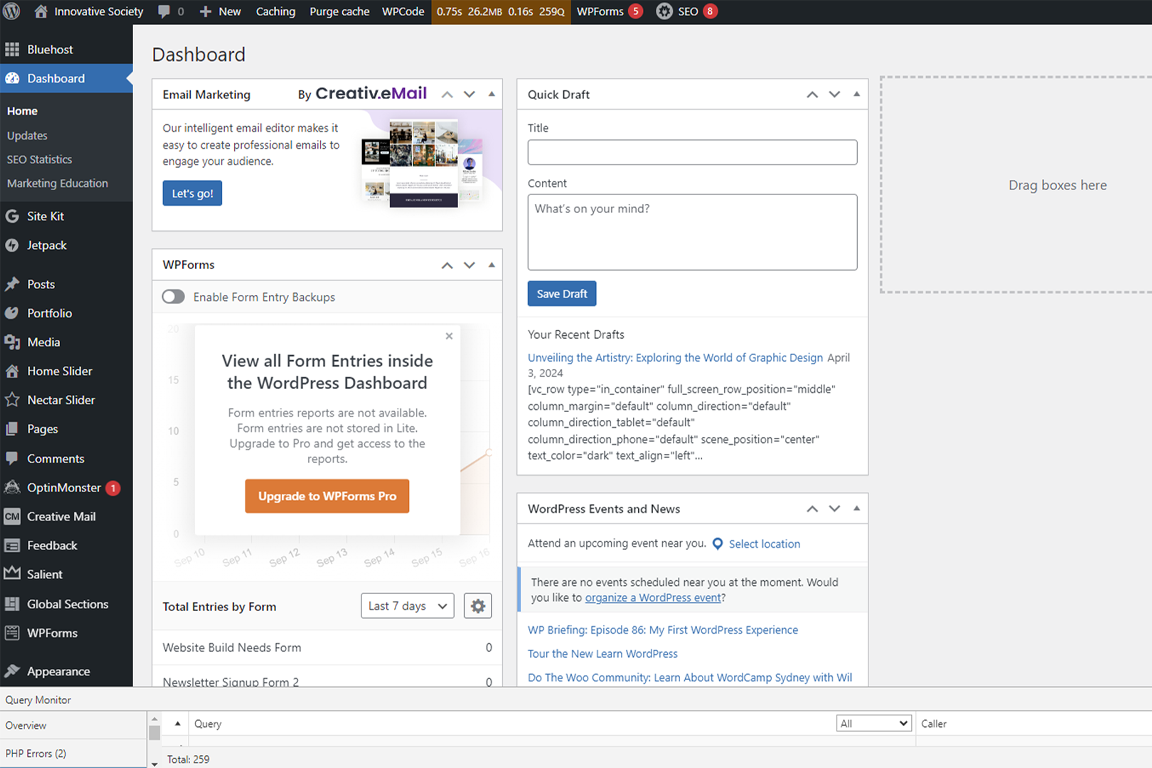Image resolution: width=1152 pixels, height=768 pixels.
Task: Click the location pin icon for events
Action: point(717,544)
